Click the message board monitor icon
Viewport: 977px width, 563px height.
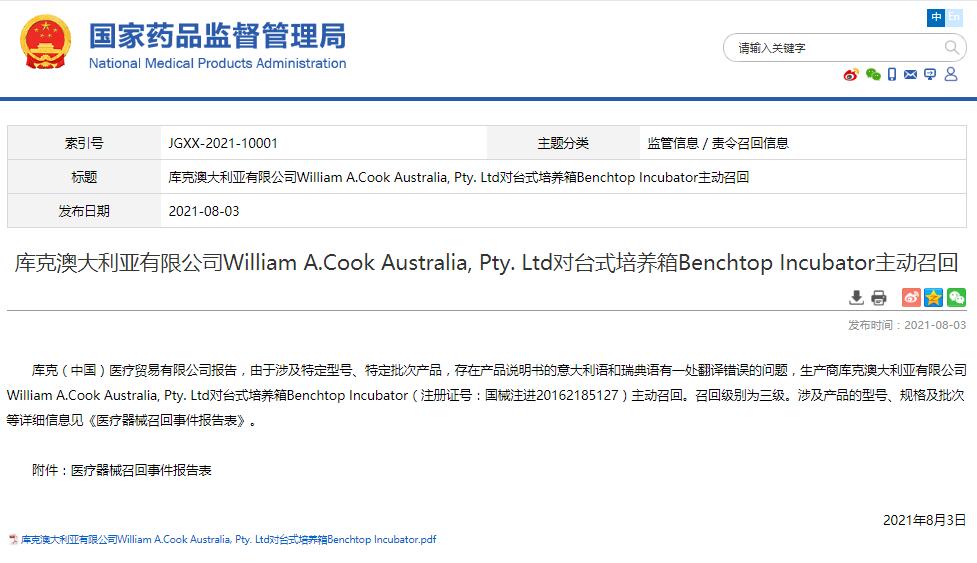pyautogui.click(x=930, y=75)
